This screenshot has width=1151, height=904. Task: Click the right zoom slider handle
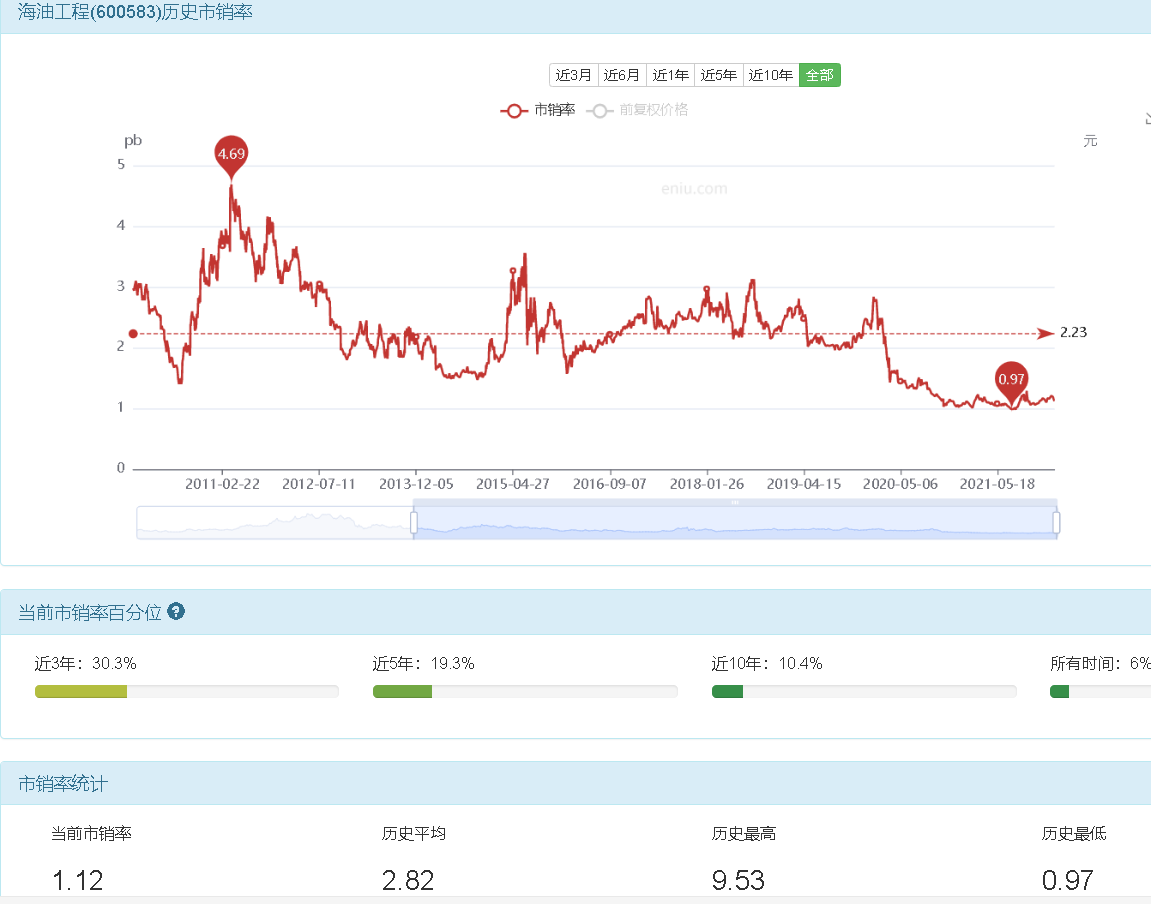coord(1056,522)
